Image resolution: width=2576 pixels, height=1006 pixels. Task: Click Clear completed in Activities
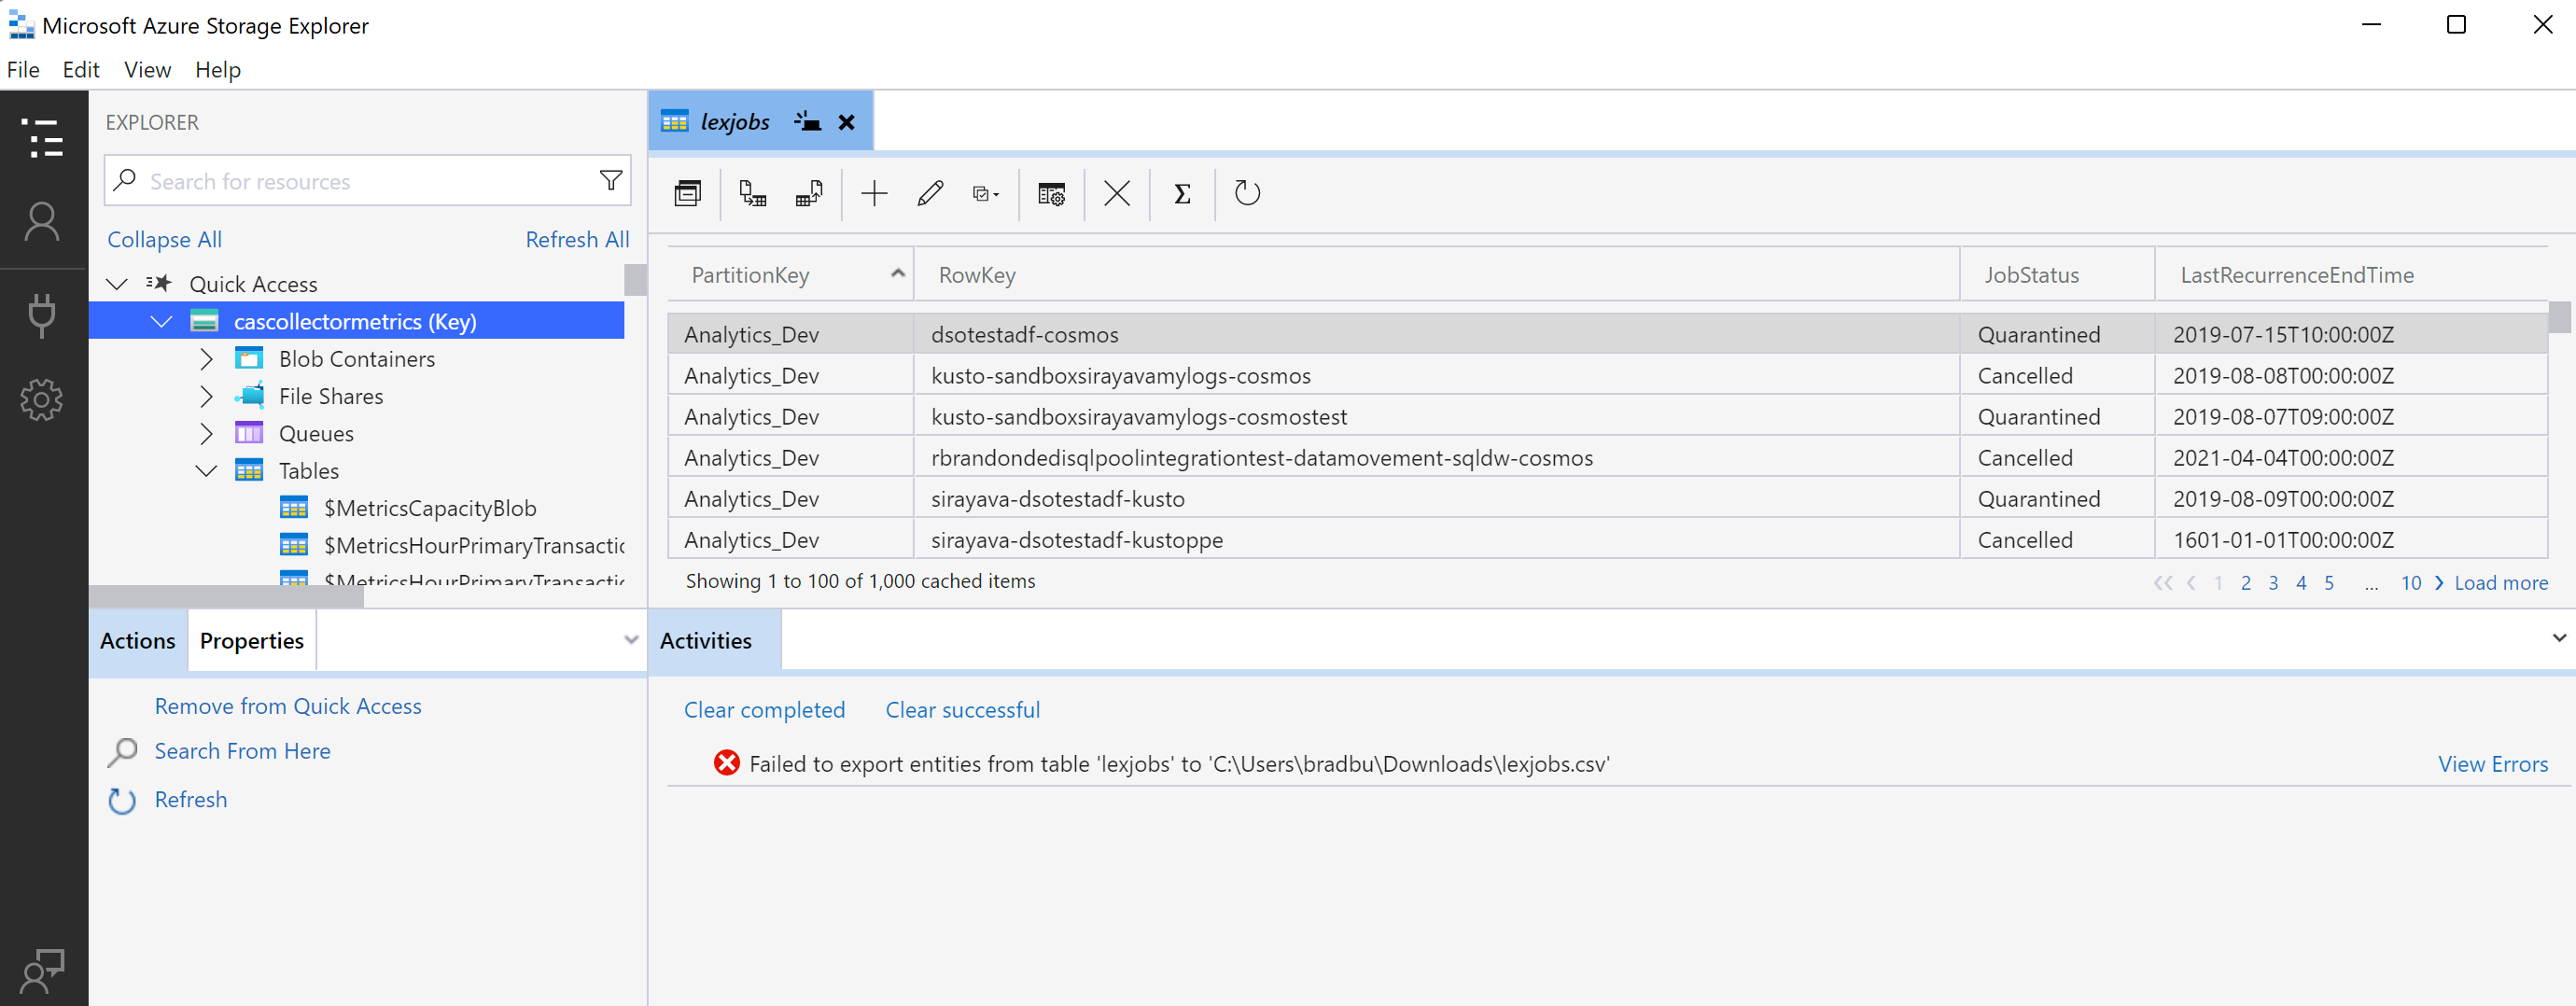click(764, 709)
